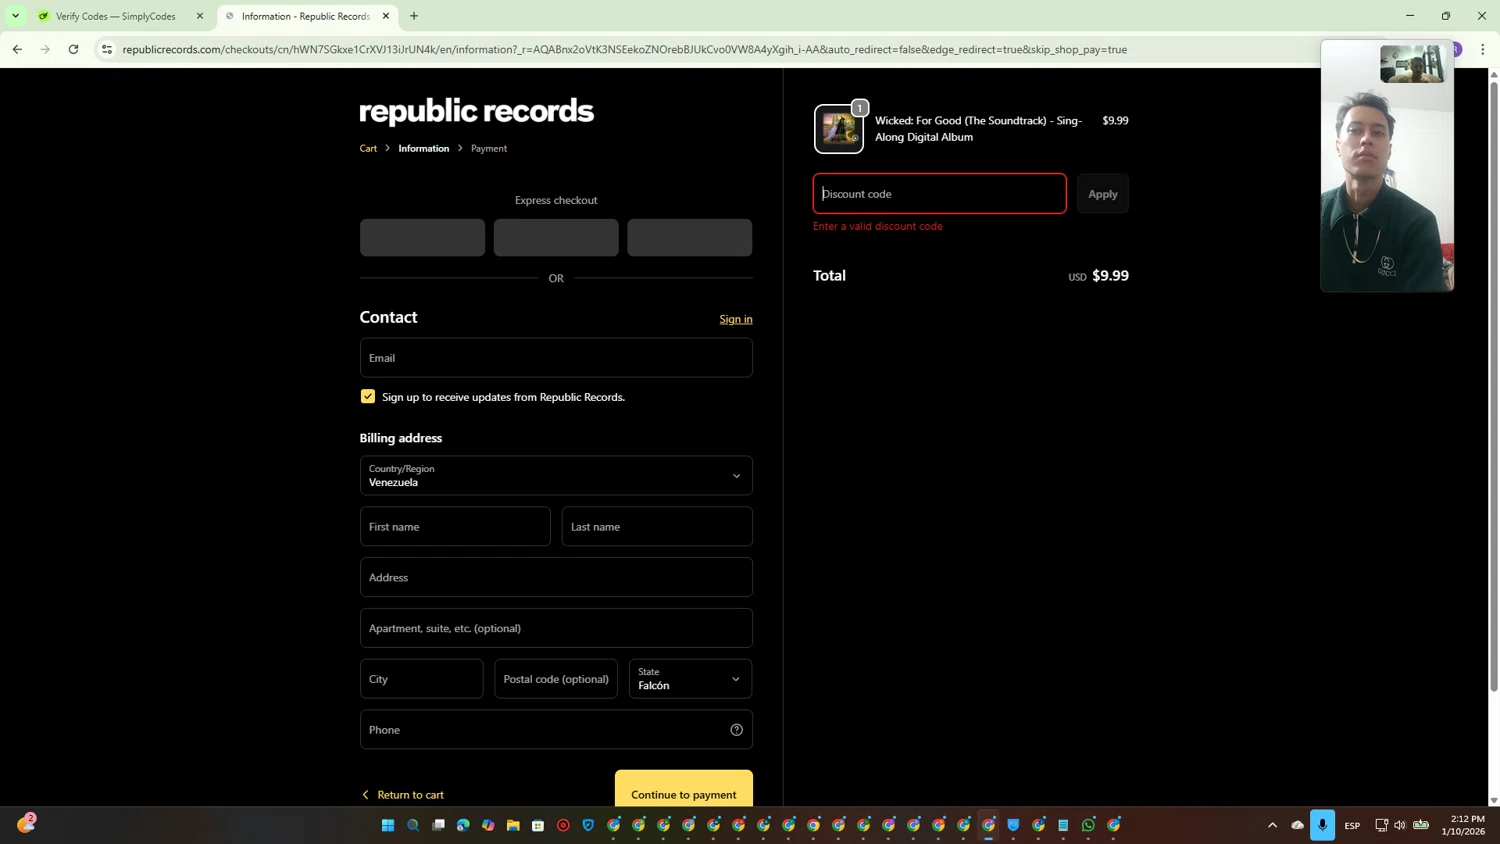Open taskbar Search
The width and height of the screenshot is (1500, 844).
[413, 825]
